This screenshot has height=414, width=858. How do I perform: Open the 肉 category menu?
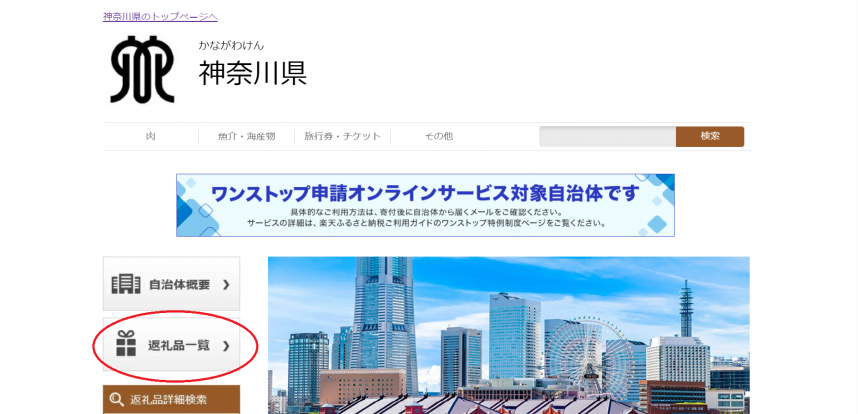pos(150,137)
